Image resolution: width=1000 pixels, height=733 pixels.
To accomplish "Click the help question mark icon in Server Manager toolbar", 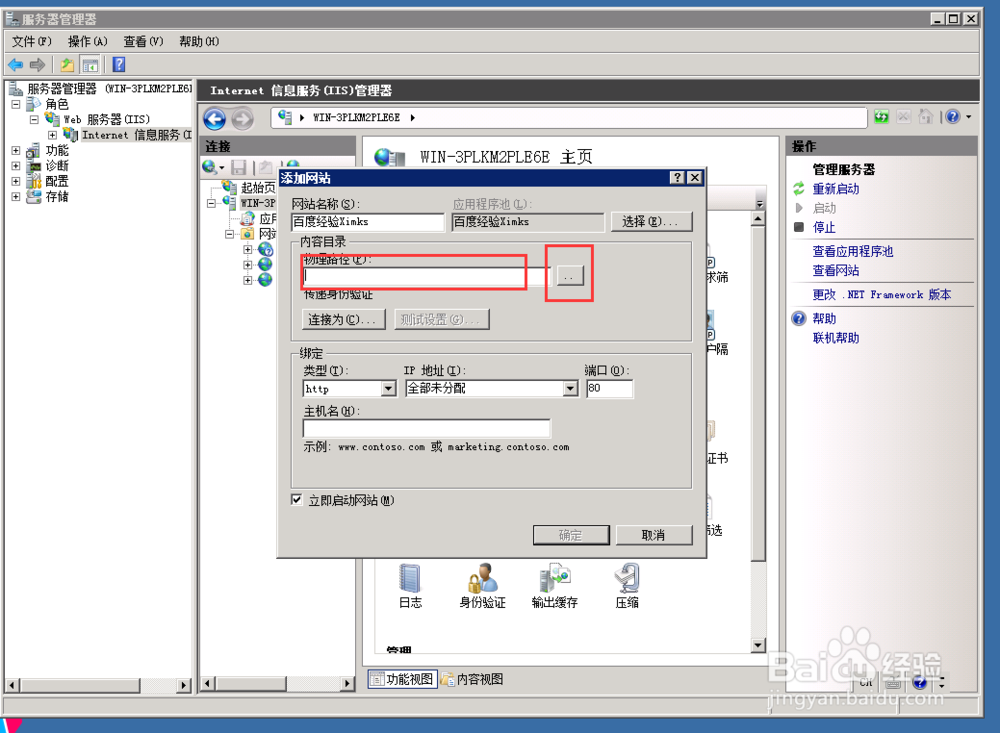I will point(120,64).
